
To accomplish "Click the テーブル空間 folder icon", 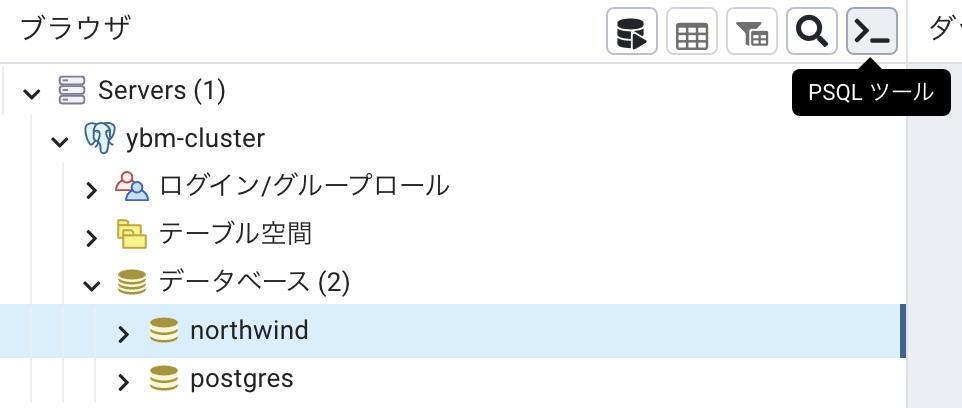I will pyautogui.click(x=132, y=234).
